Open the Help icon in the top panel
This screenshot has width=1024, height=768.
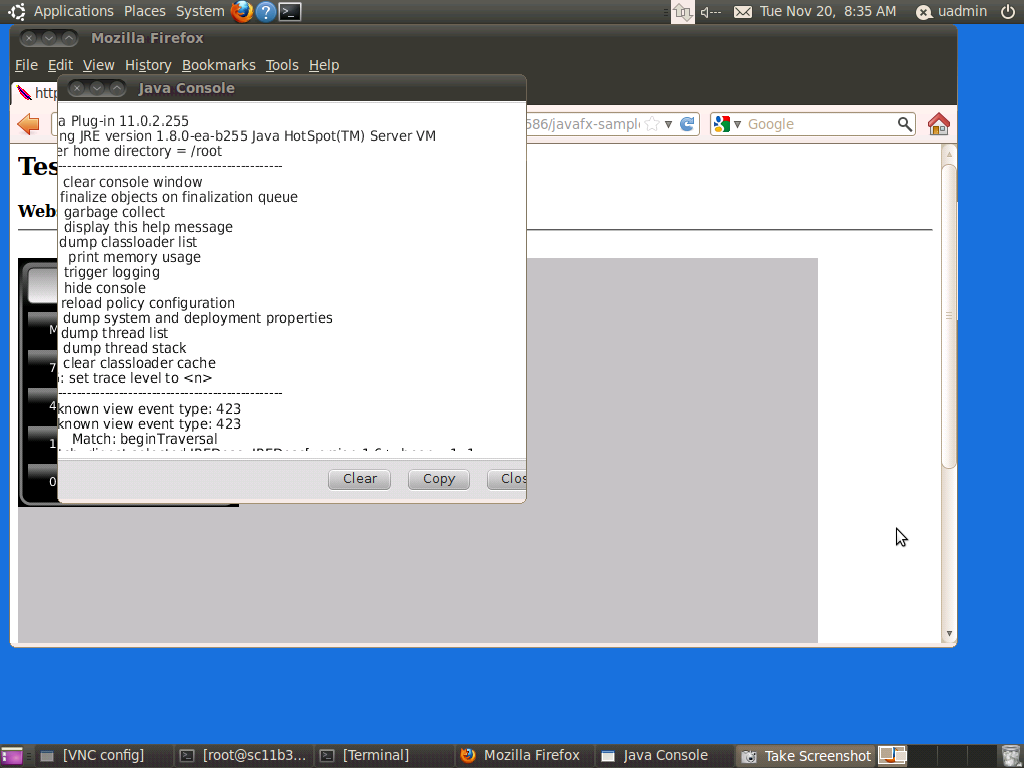point(266,11)
